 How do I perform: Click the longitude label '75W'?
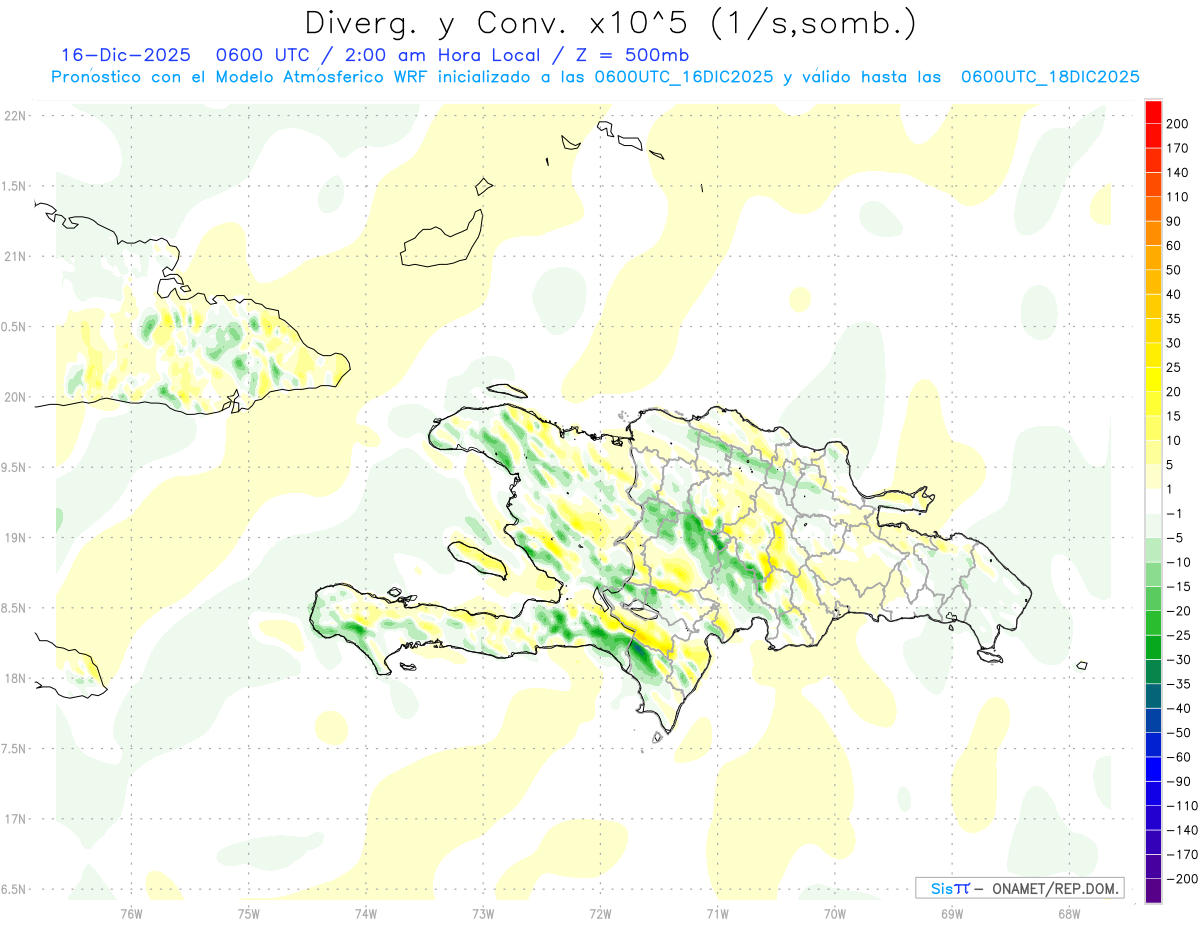(249, 914)
